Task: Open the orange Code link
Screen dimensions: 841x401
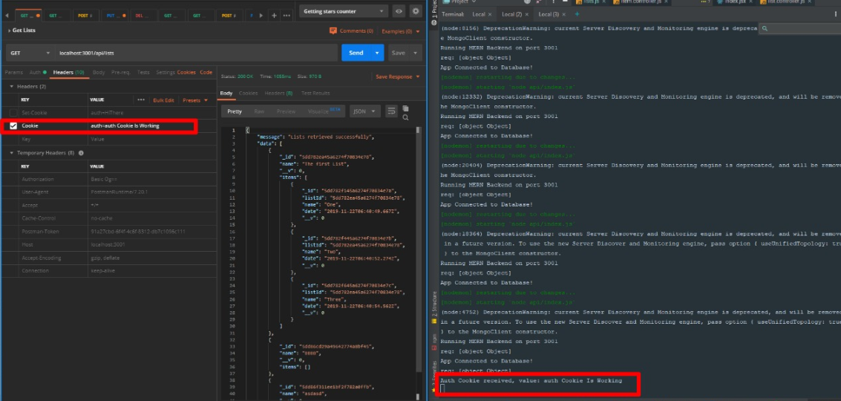Action: click(x=206, y=72)
